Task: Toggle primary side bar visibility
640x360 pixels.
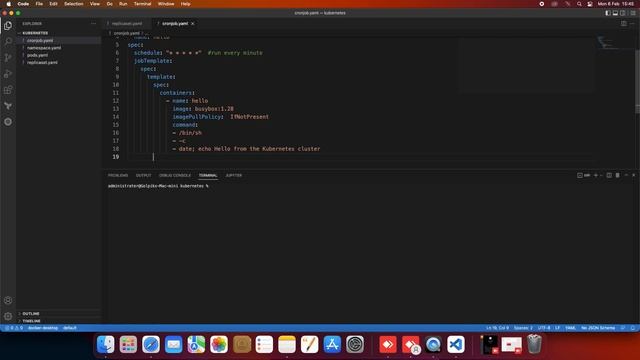Action: pyautogui.click(x=608, y=13)
